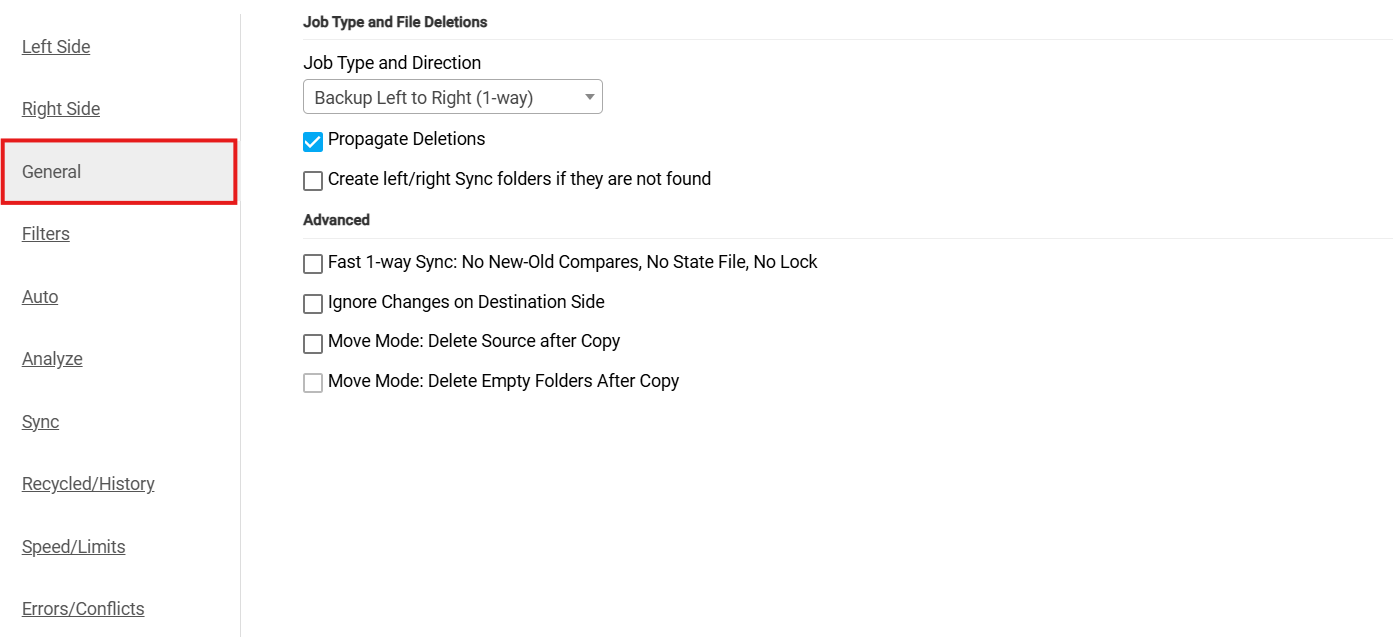This screenshot has width=1393, height=637.
Task: Click the dropdown arrow beside Backup Left to Right
Action: [590, 97]
